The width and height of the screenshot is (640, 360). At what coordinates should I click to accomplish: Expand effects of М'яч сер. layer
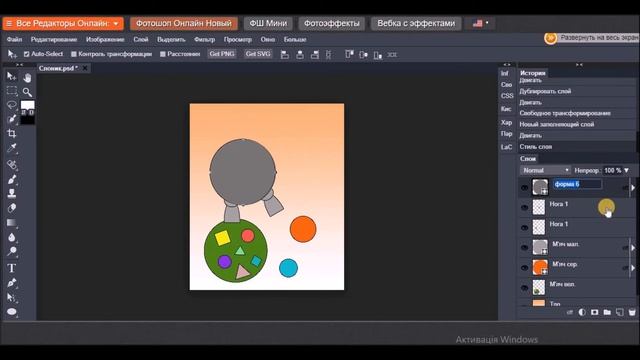(x=633, y=268)
